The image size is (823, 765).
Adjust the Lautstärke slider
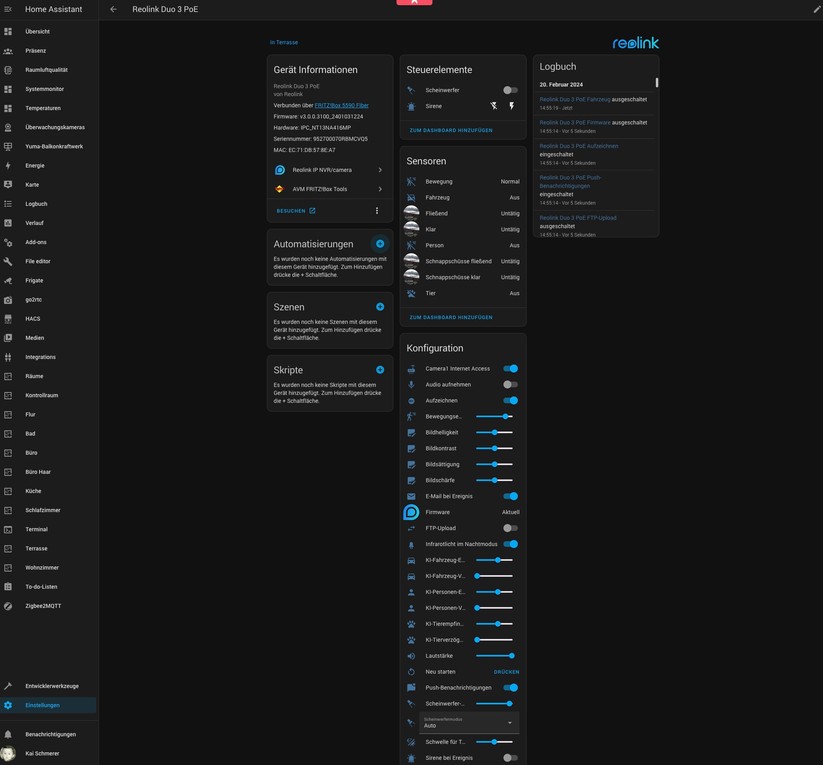tap(495, 656)
